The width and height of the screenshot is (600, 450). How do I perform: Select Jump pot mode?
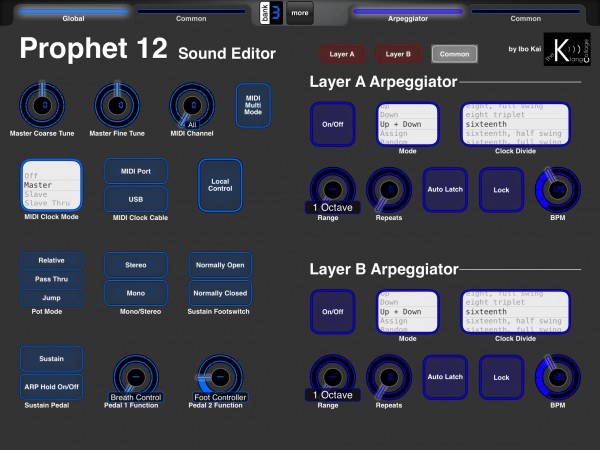pos(52,298)
